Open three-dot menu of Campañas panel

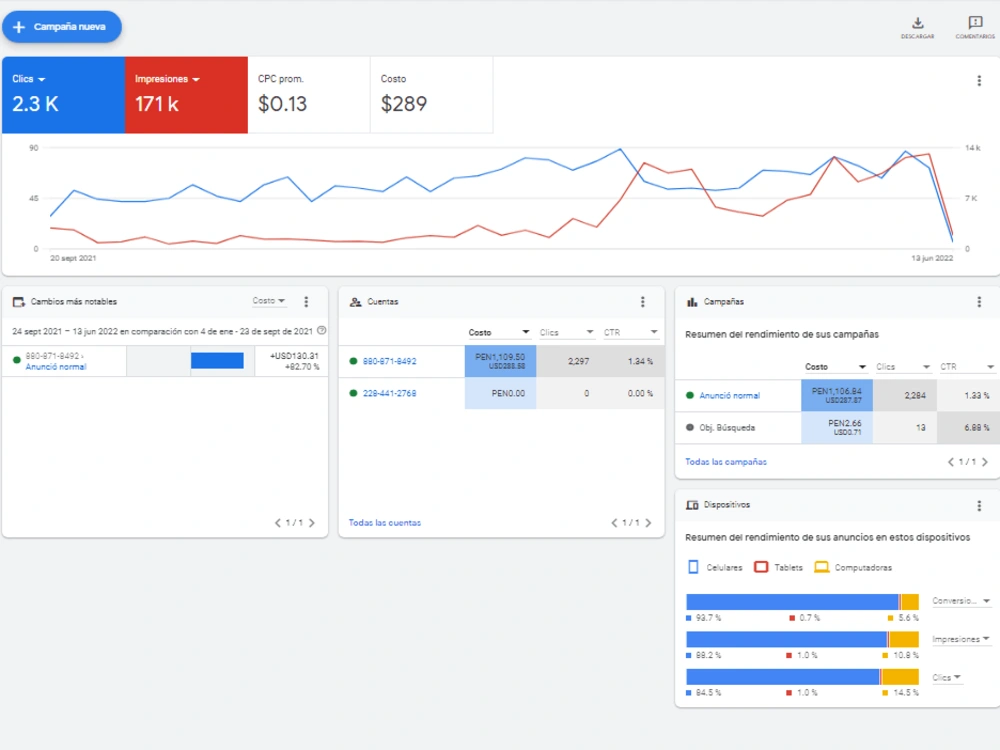point(979,302)
